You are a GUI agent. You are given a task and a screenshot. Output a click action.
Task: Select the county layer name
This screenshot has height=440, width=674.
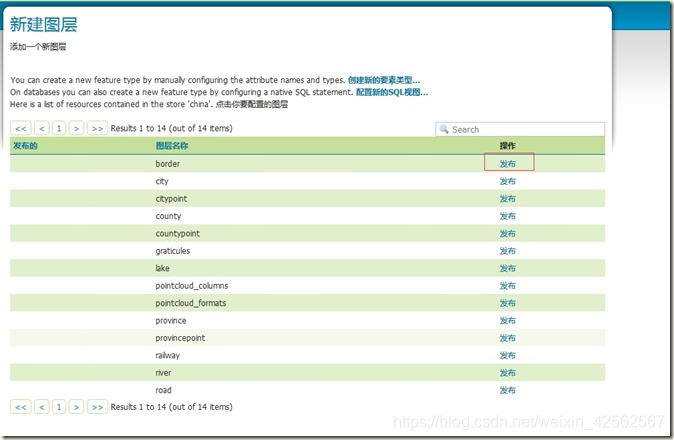pyautogui.click(x=168, y=216)
